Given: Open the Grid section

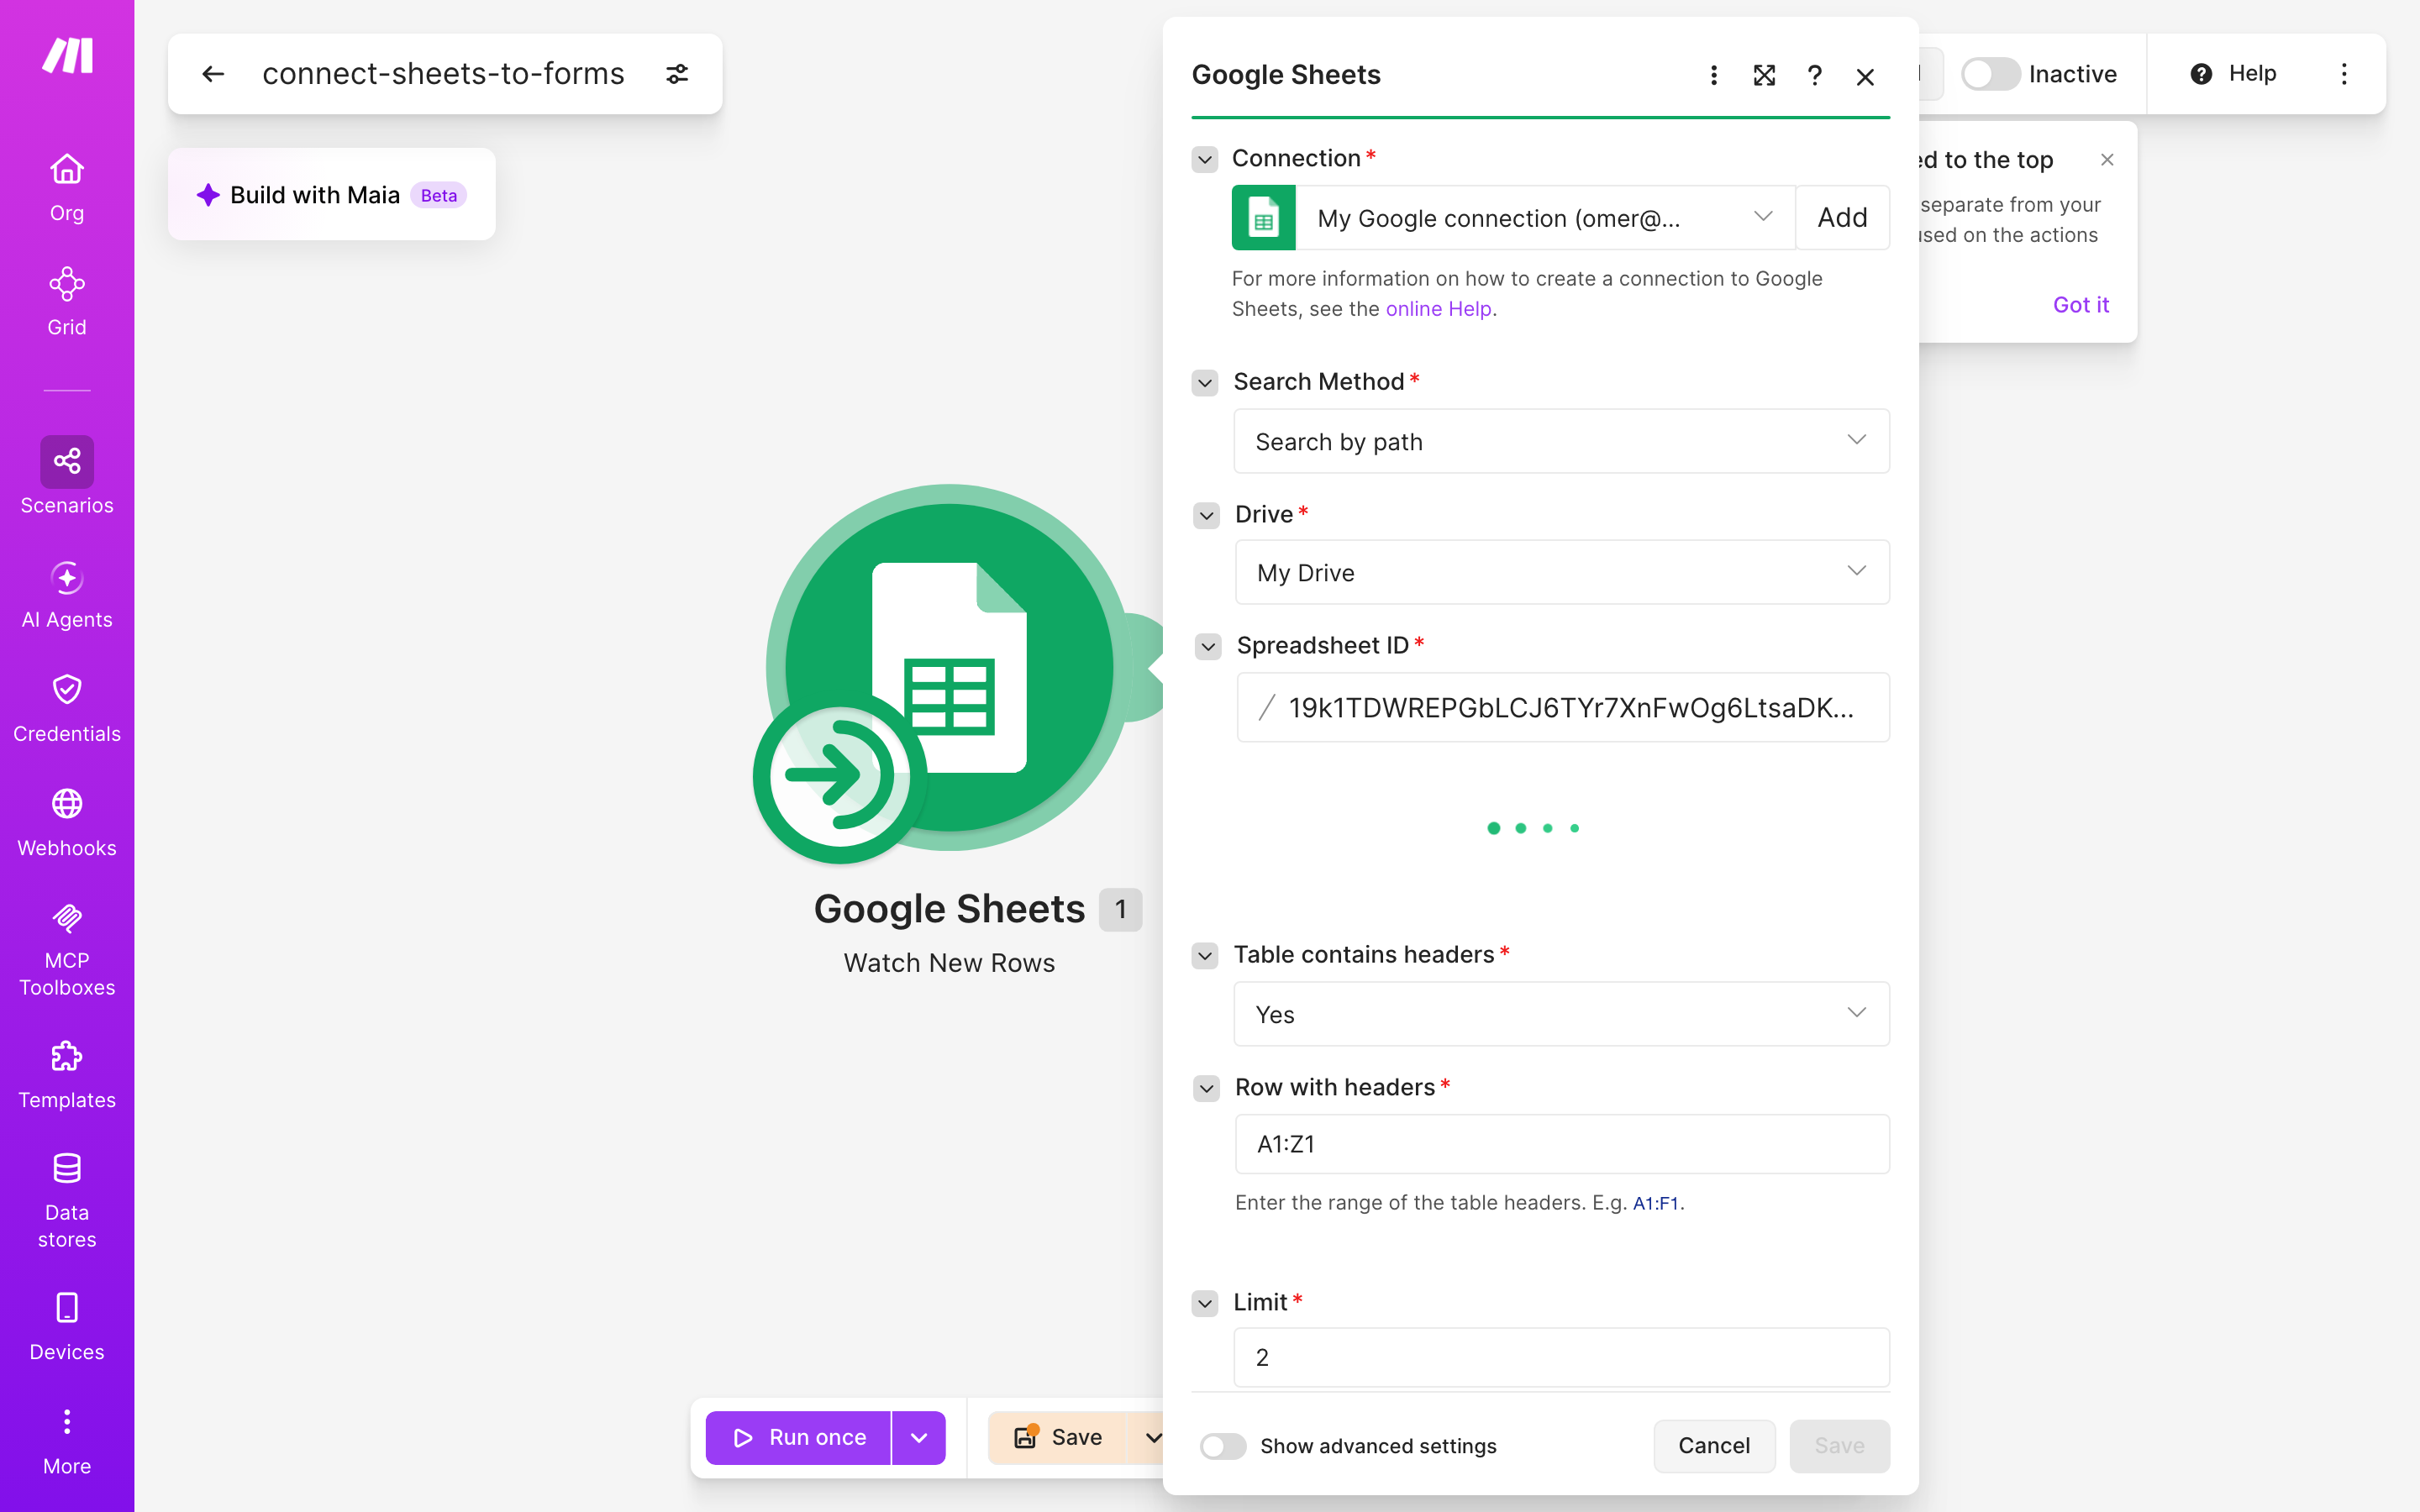Looking at the screenshot, I should (x=67, y=302).
